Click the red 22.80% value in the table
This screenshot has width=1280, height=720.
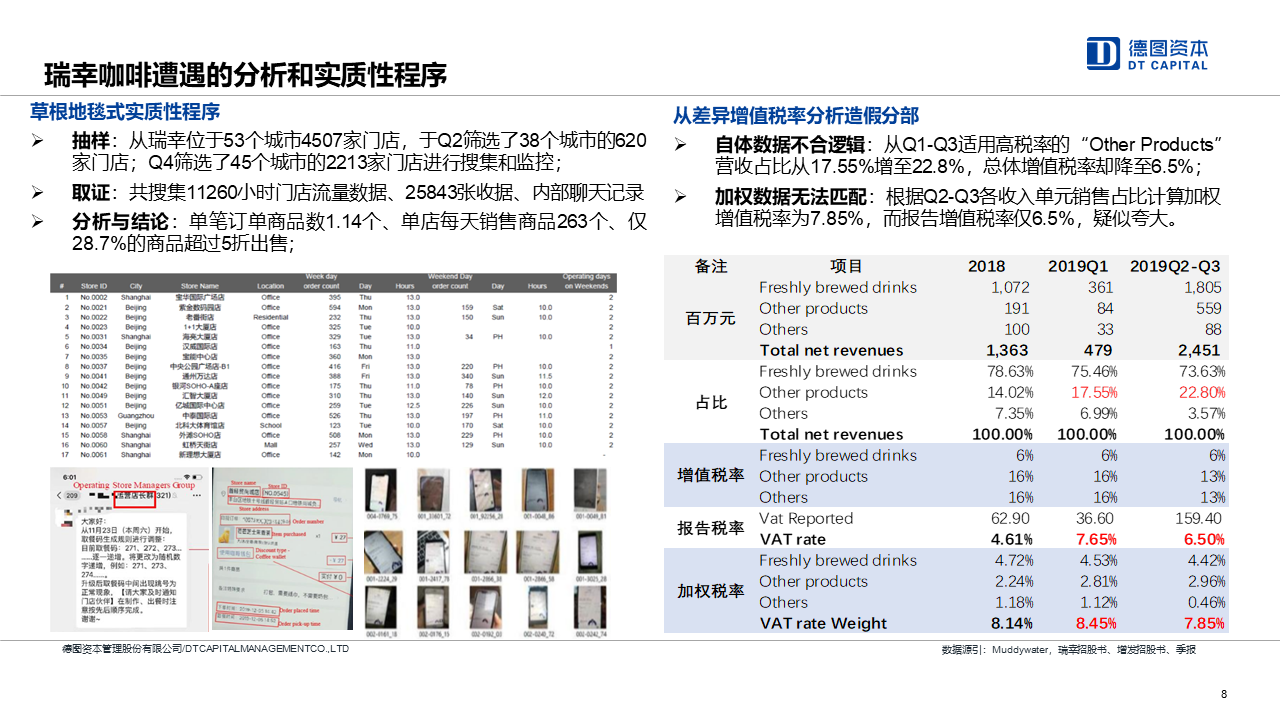tap(1201, 392)
